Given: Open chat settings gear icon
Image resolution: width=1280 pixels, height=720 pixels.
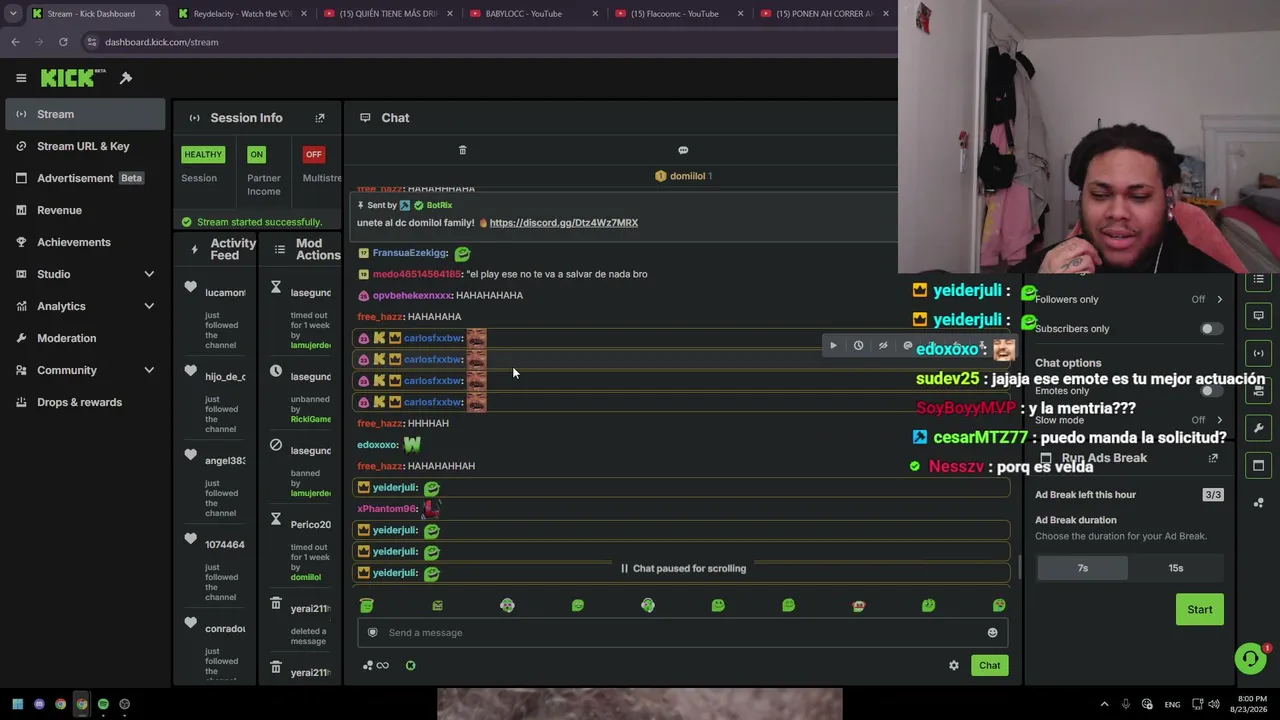Looking at the screenshot, I should pyautogui.click(x=954, y=665).
